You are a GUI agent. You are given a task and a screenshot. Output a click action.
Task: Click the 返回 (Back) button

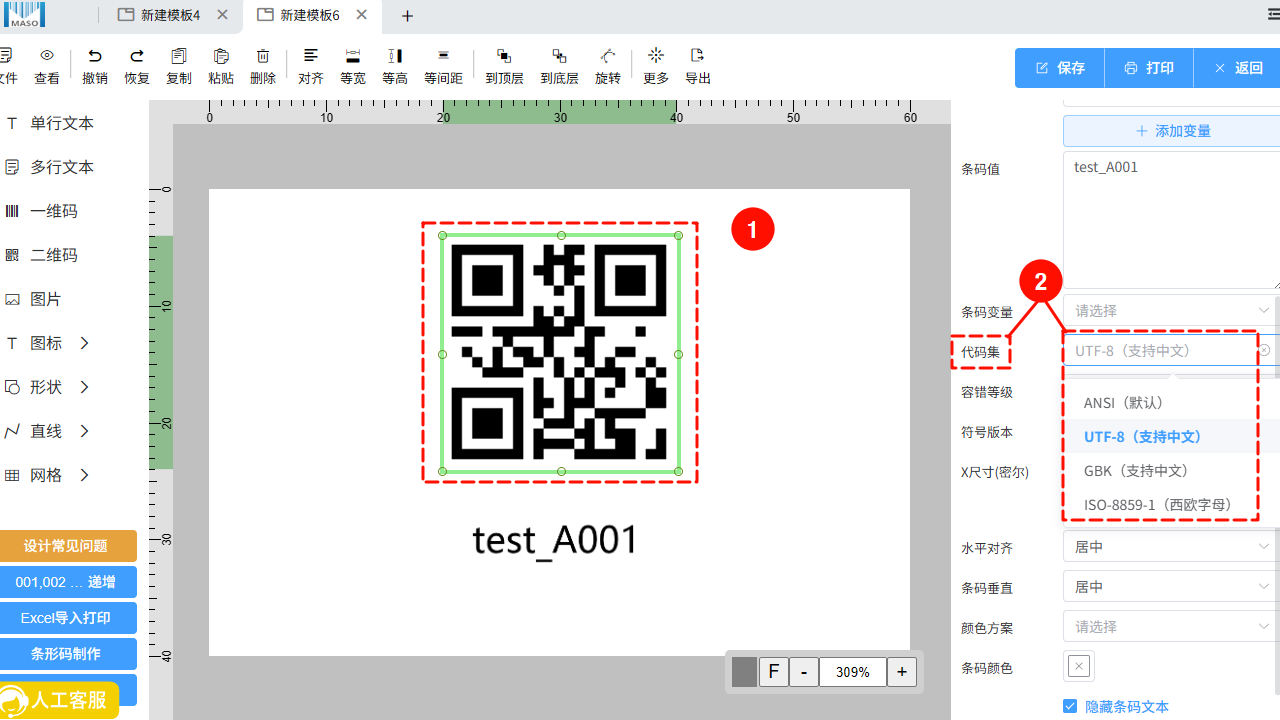pyautogui.click(x=1238, y=68)
